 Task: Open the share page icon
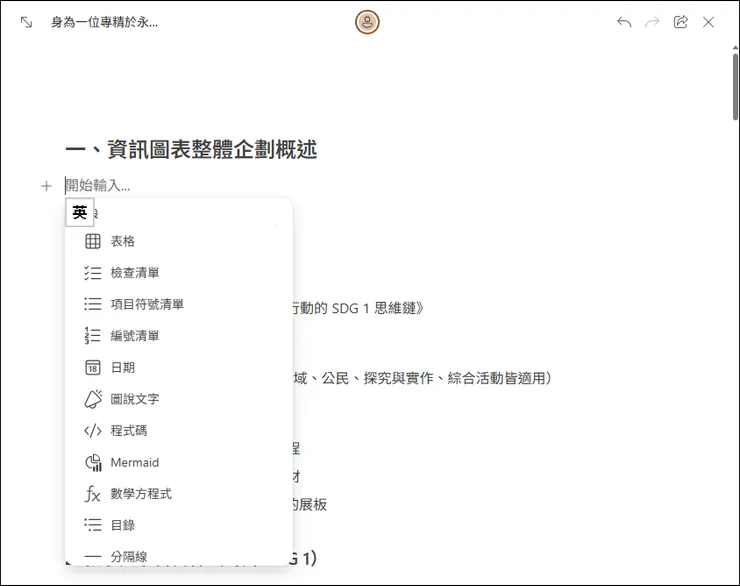(x=680, y=22)
